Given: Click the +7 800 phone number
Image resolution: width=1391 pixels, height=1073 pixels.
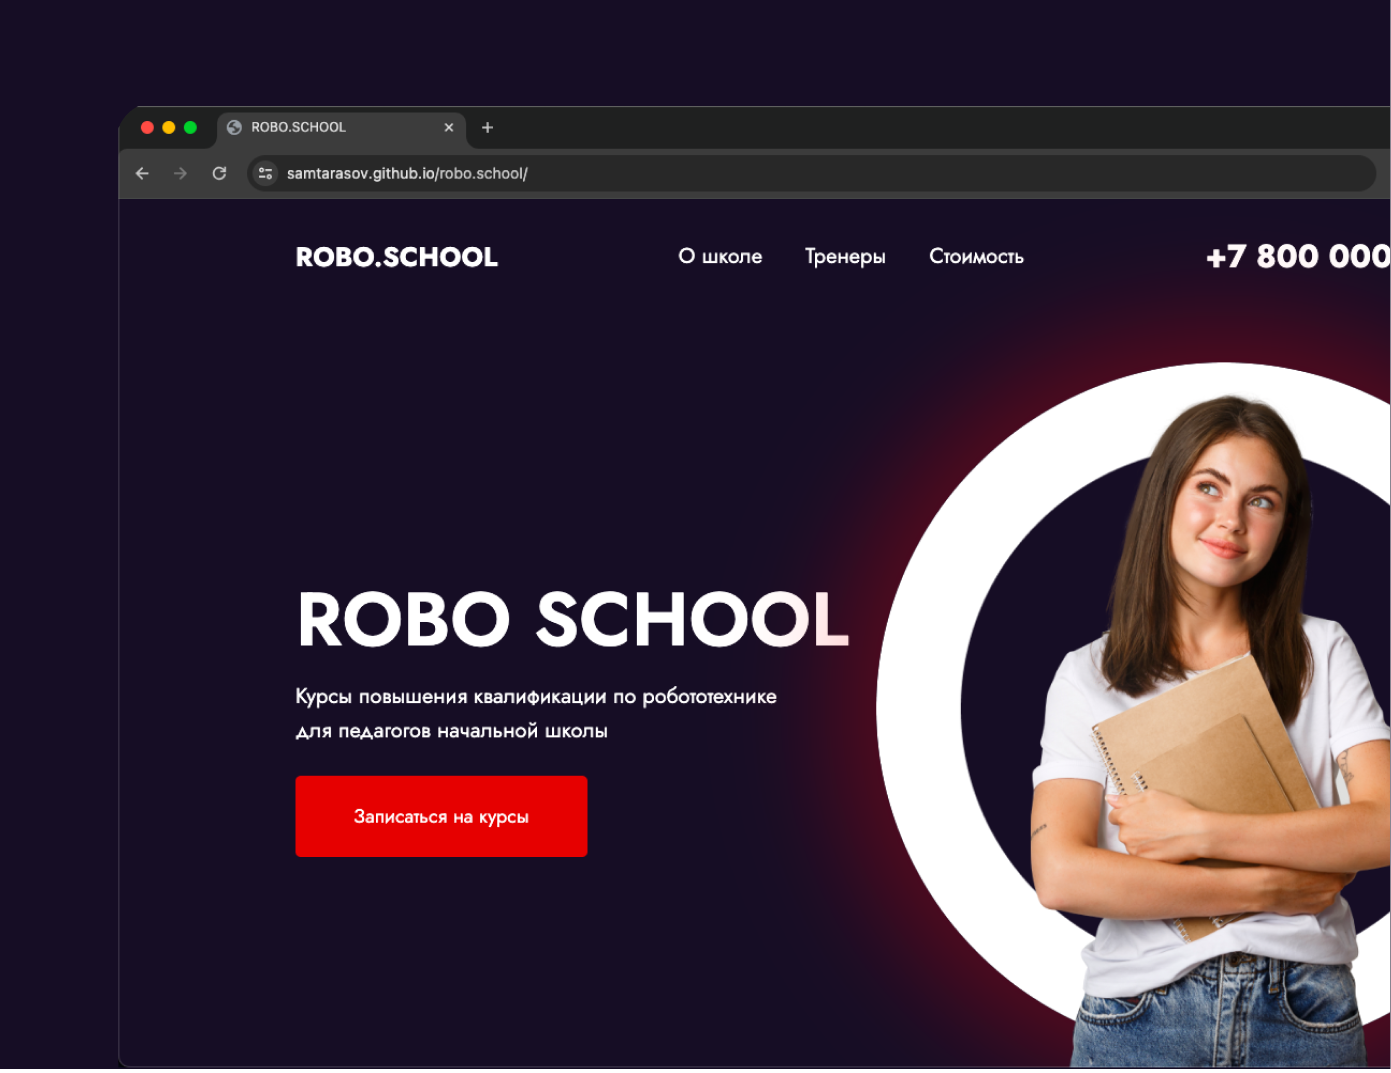Looking at the screenshot, I should click(1298, 257).
